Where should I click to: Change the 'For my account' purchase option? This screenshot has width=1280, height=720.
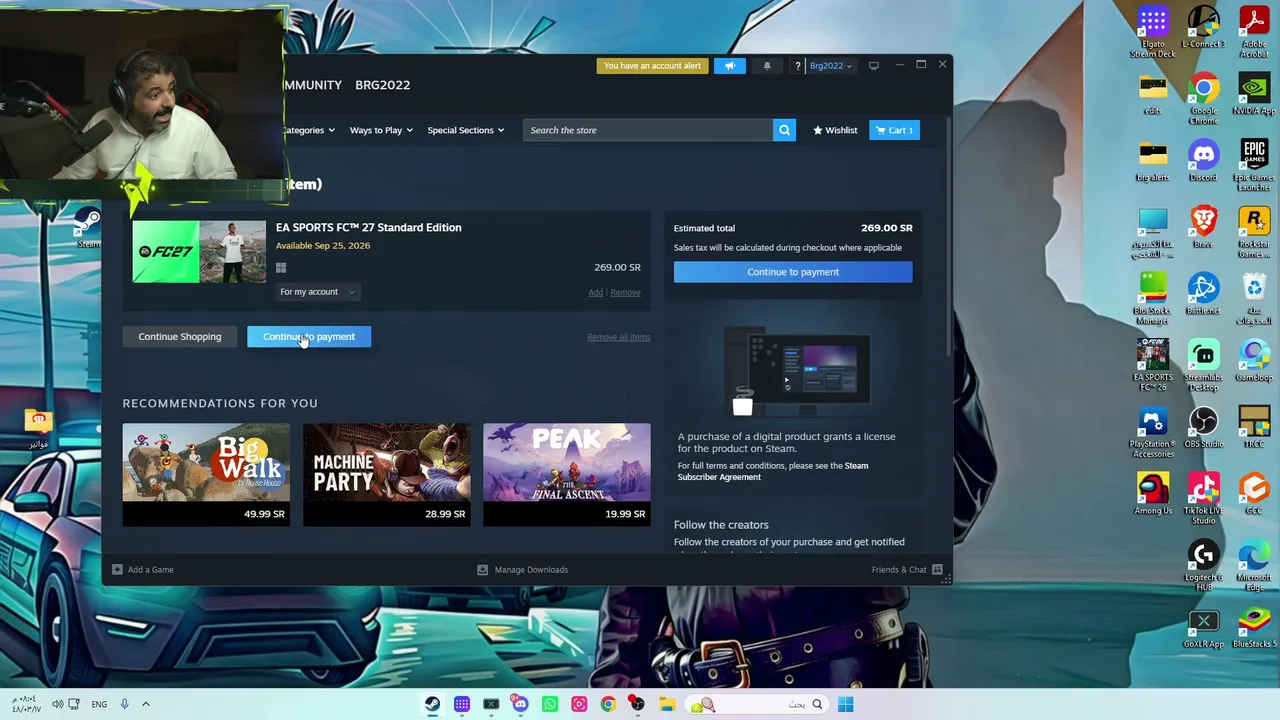coord(317,292)
